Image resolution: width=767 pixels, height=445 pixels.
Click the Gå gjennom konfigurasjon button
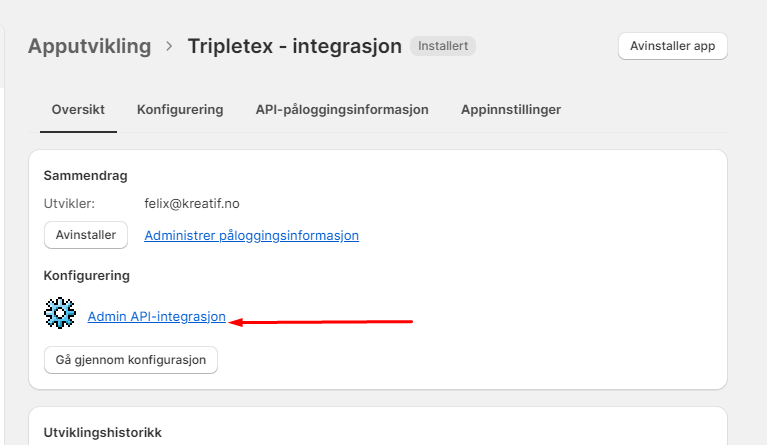tap(131, 360)
